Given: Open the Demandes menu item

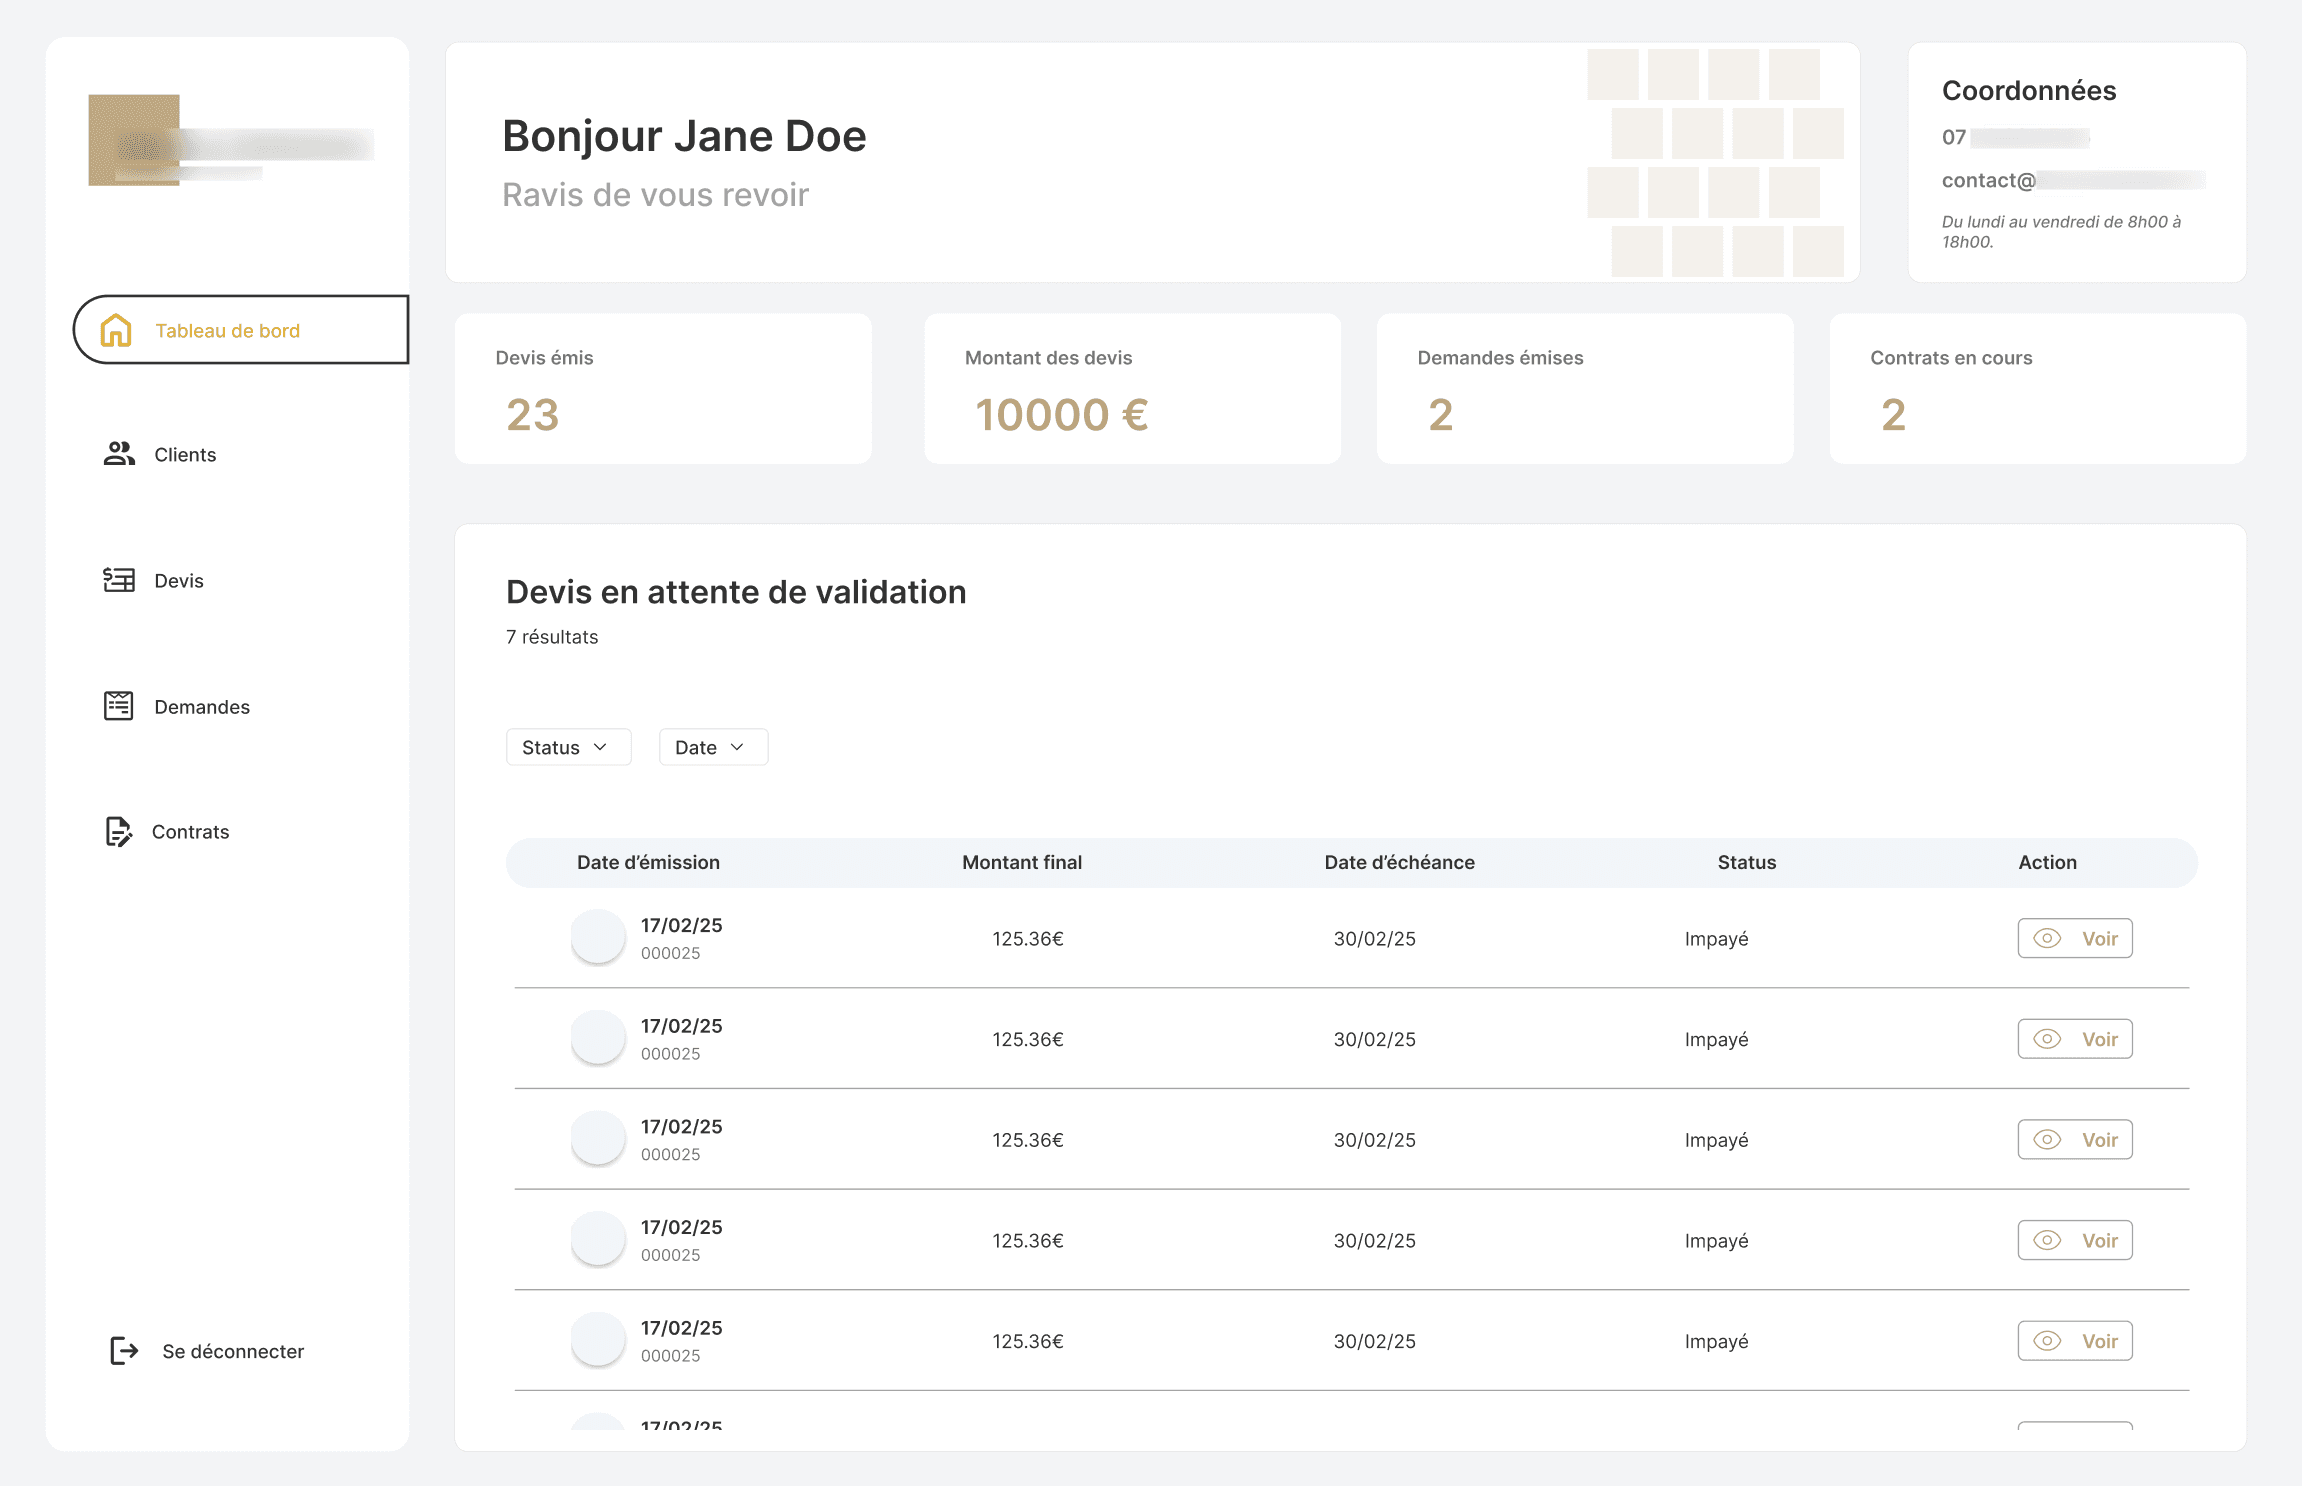Looking at the screenshot, I should (x=202, y=707).
